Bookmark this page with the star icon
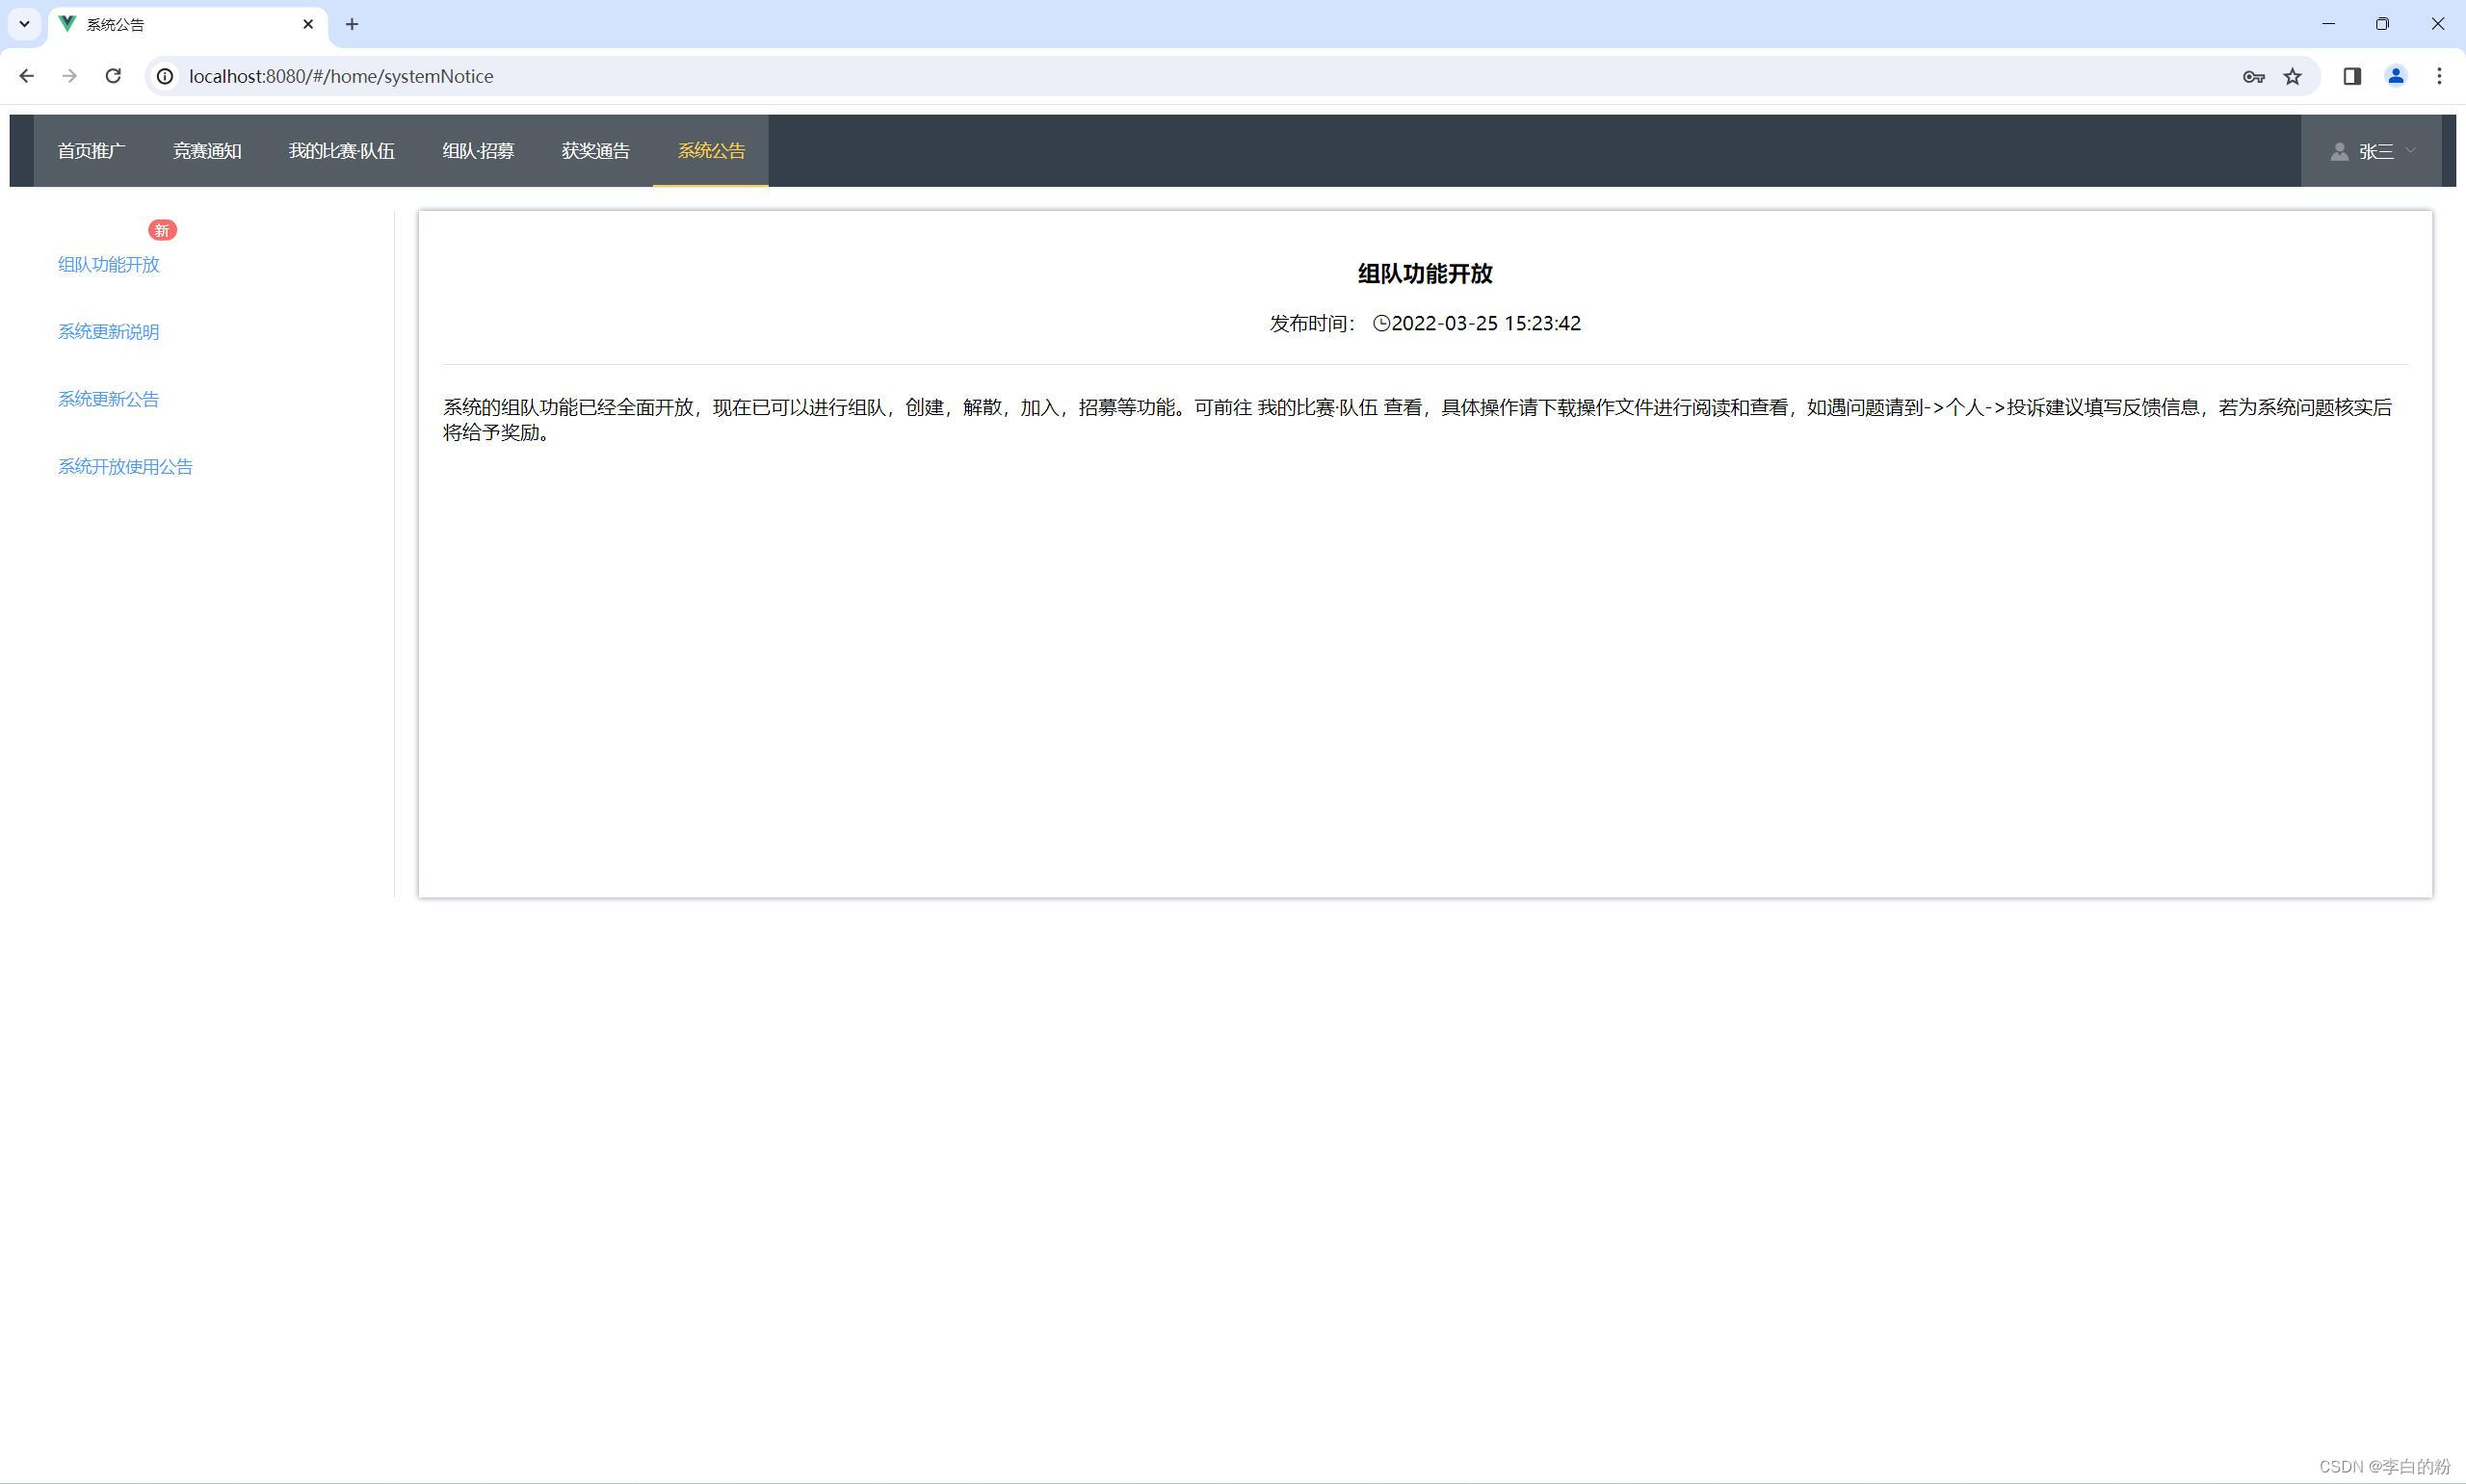Image resolution: width=2466 pixels, height=1484 pixels. pyautogui.click(x=2293, y=76)
